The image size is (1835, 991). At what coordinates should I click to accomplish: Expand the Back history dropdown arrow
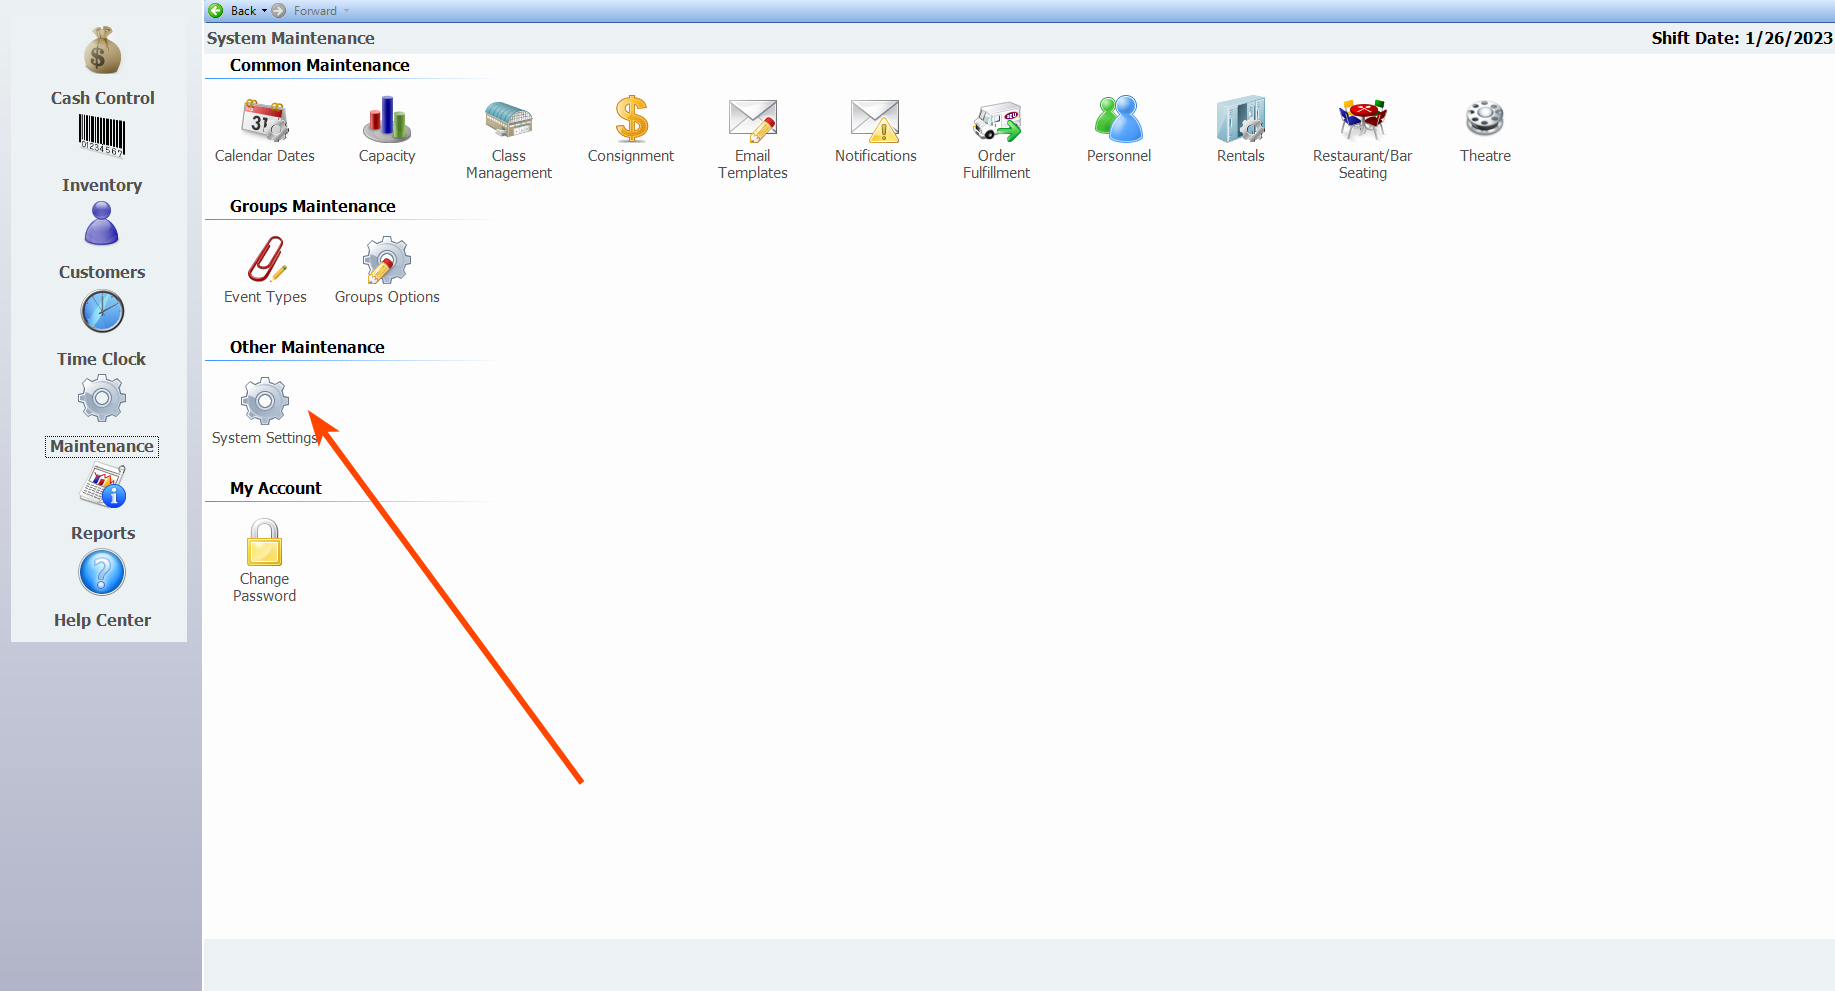click(264, 11)
